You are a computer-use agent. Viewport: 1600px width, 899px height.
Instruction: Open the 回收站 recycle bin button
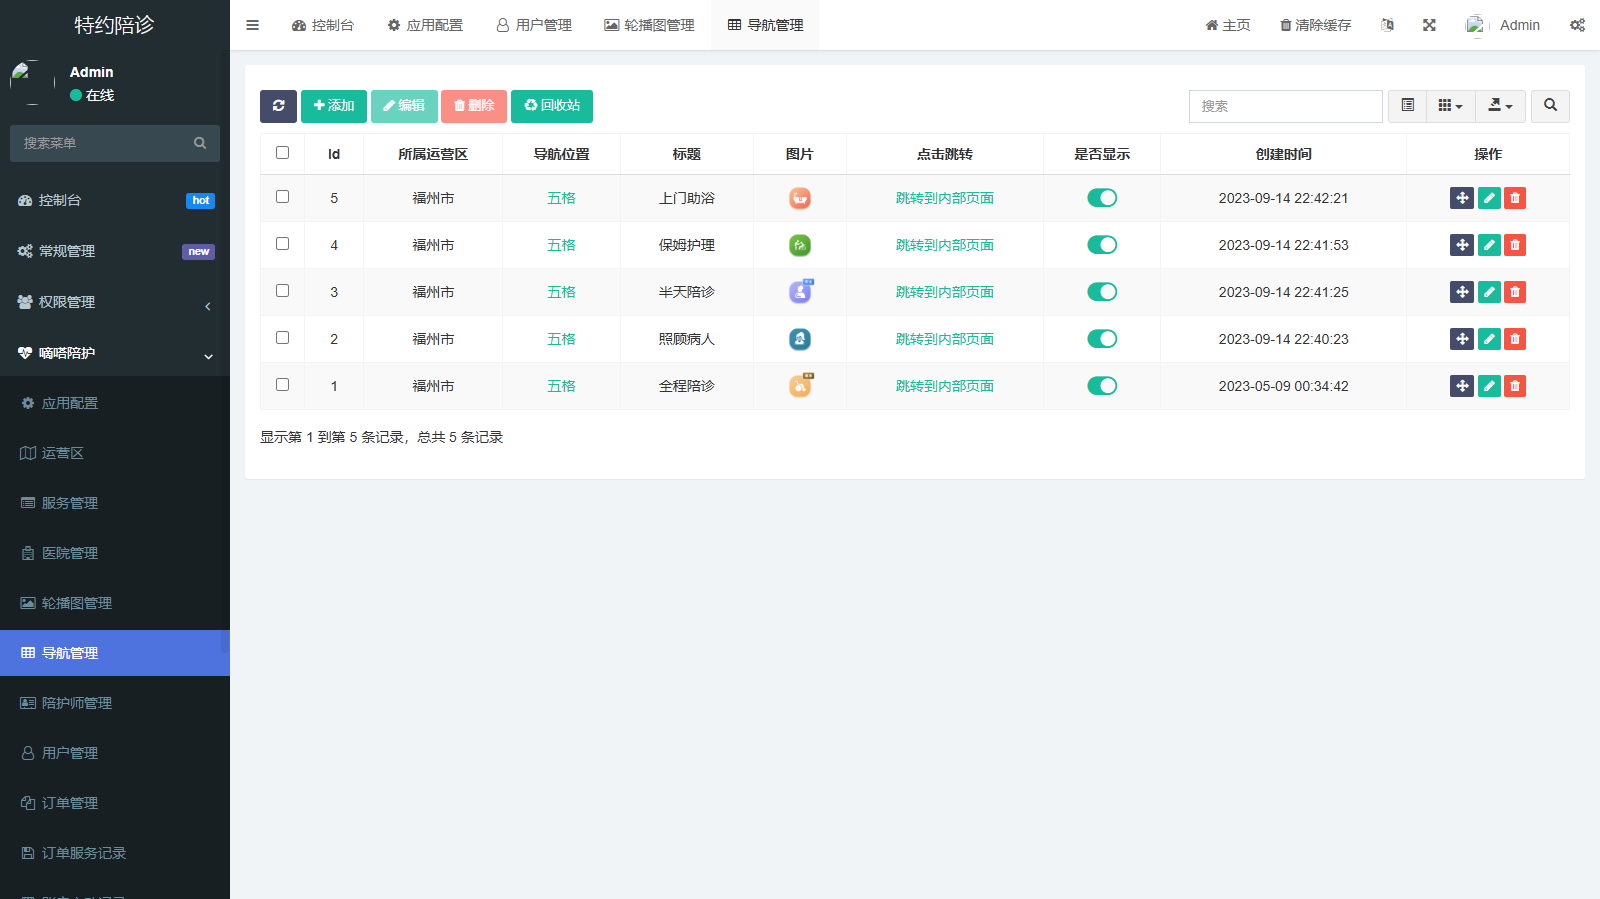(552, 106)
